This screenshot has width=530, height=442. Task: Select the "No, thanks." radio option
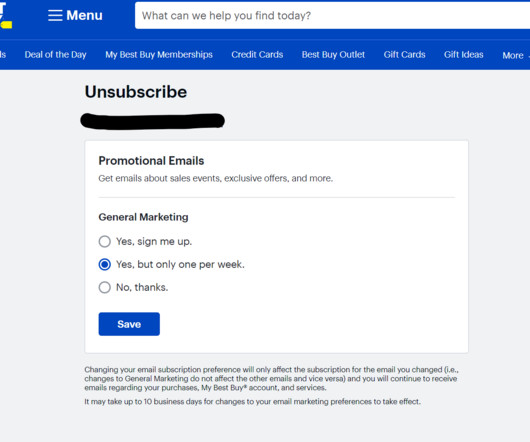tap(104, 287)
